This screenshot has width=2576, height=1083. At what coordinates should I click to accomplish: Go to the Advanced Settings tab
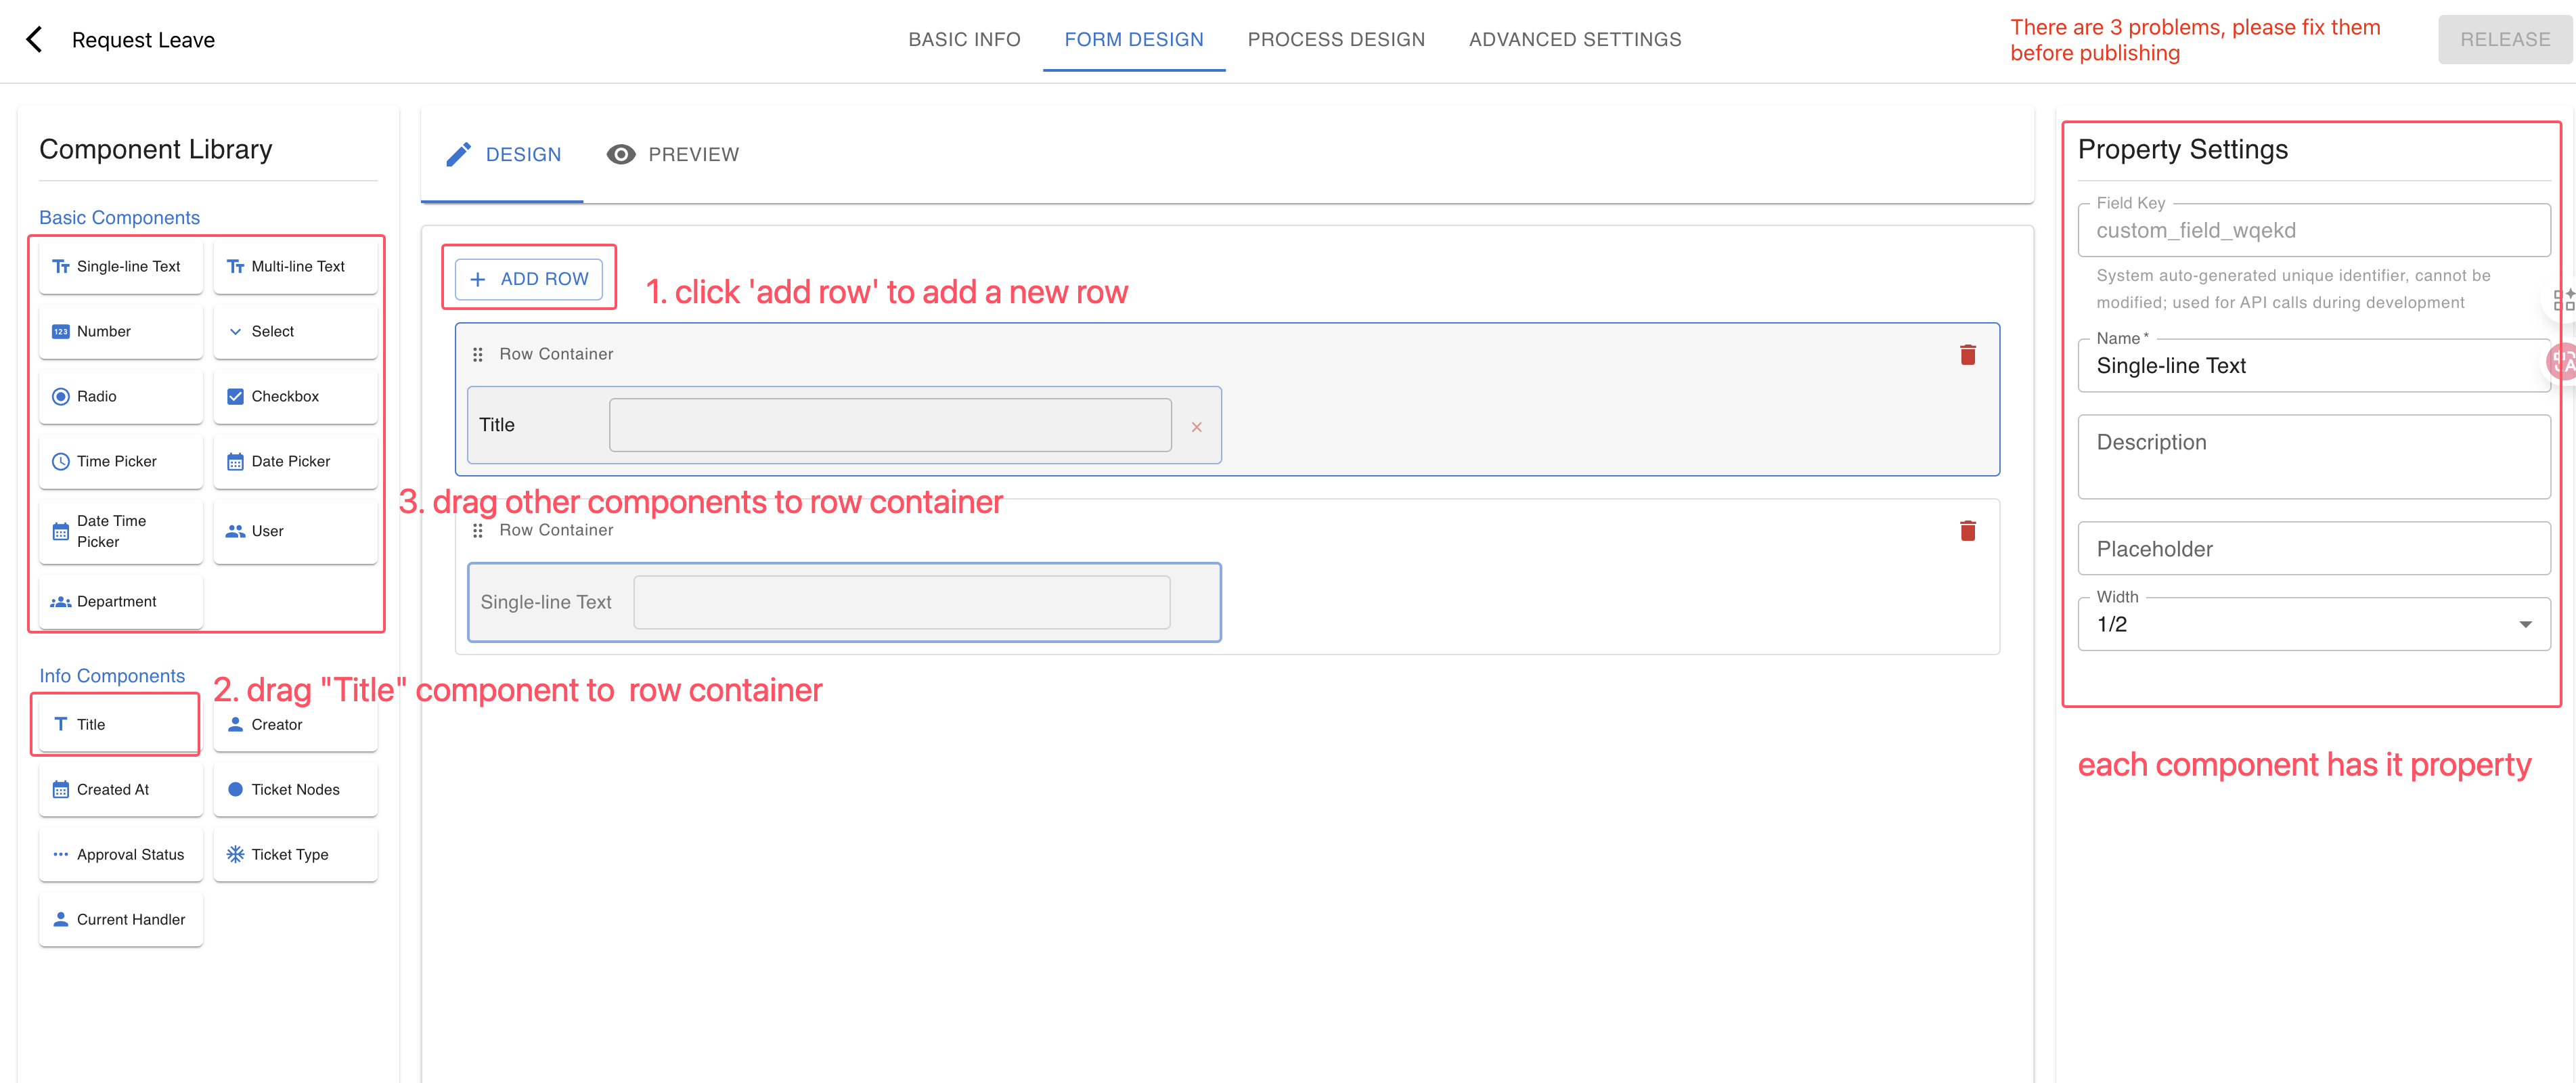[1575, 40]
